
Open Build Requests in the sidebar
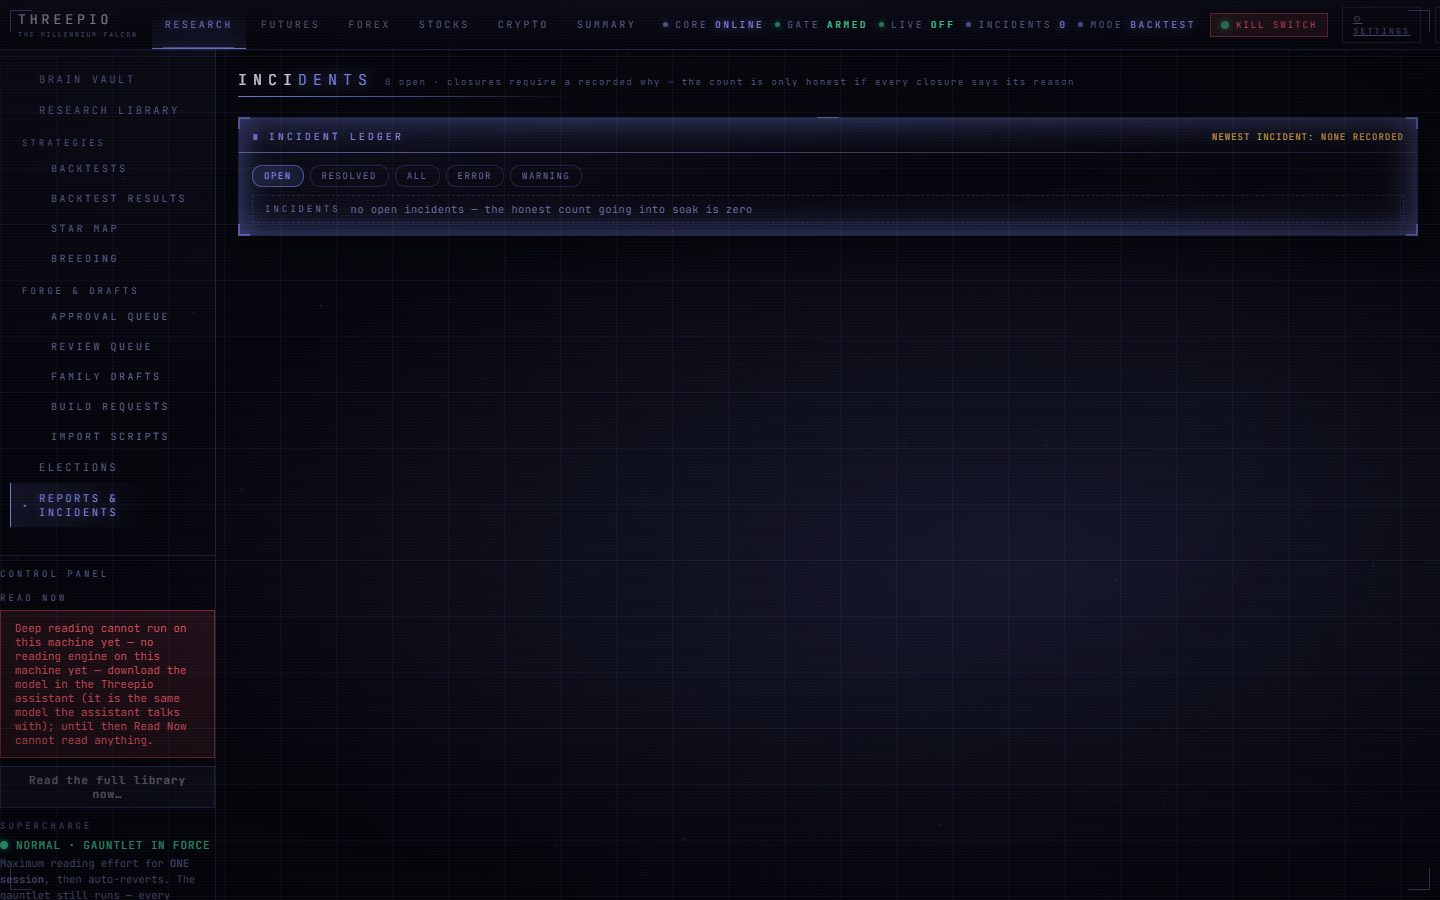110,406
